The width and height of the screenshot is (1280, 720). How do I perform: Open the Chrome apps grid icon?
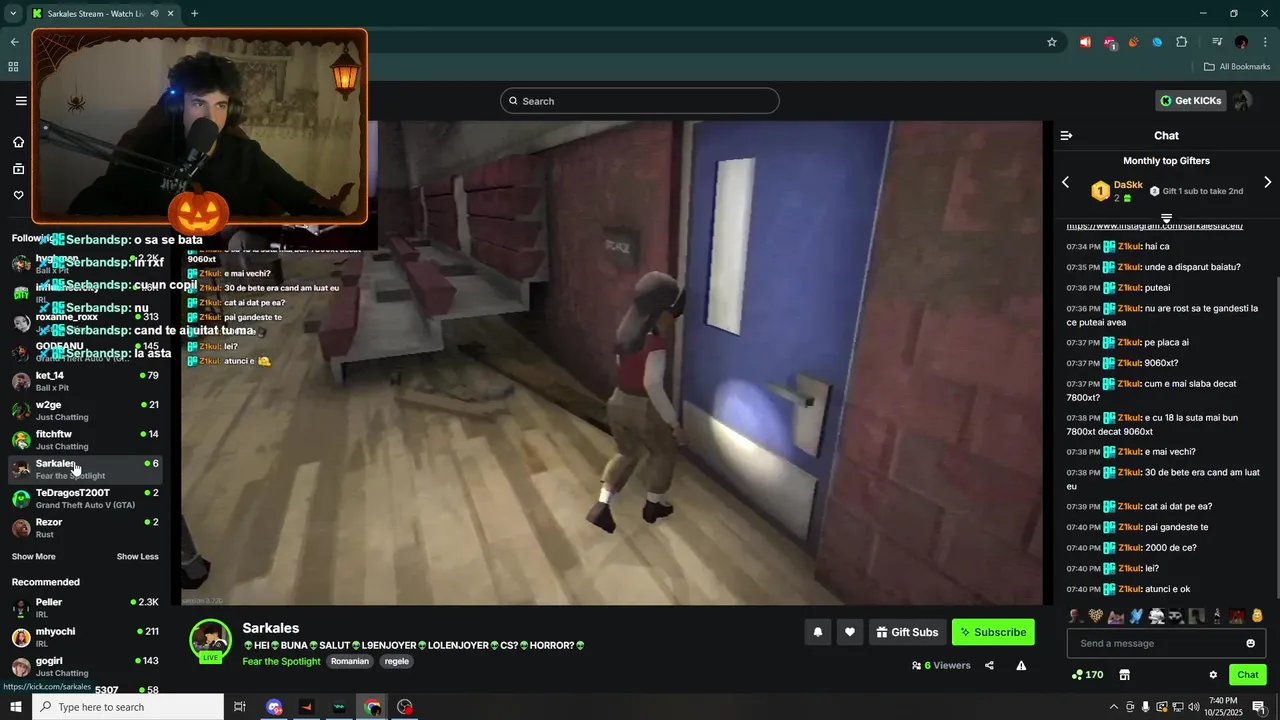click(x=13, y=67)
